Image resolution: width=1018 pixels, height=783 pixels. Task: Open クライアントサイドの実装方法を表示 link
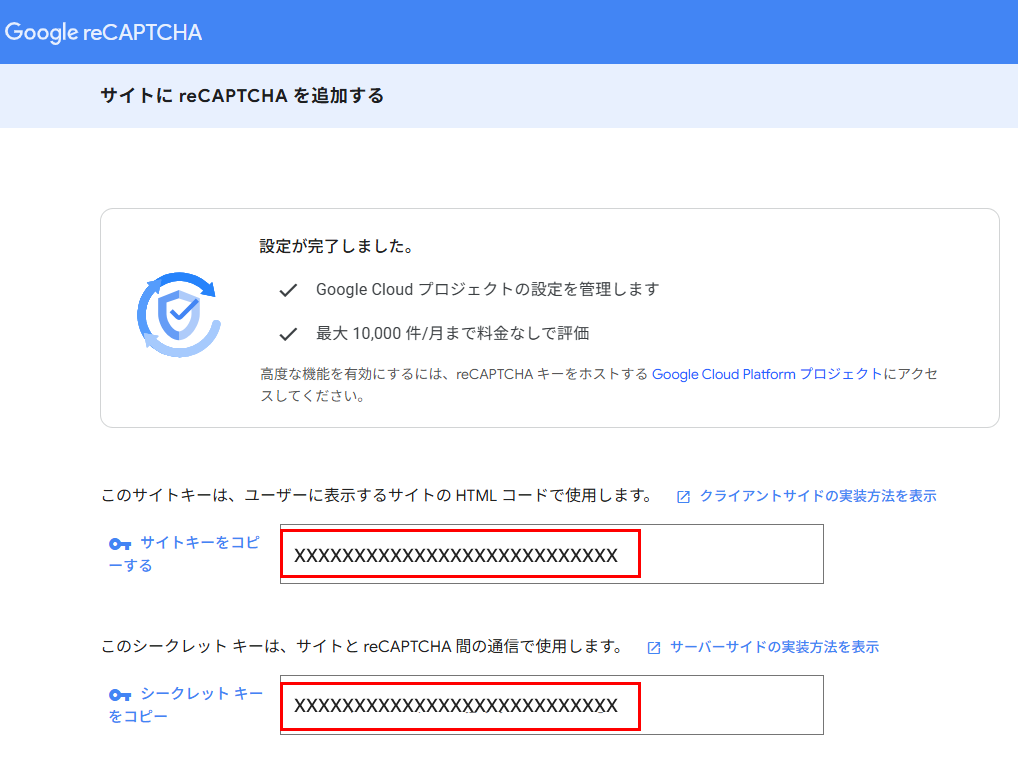[x=817, y=496]
